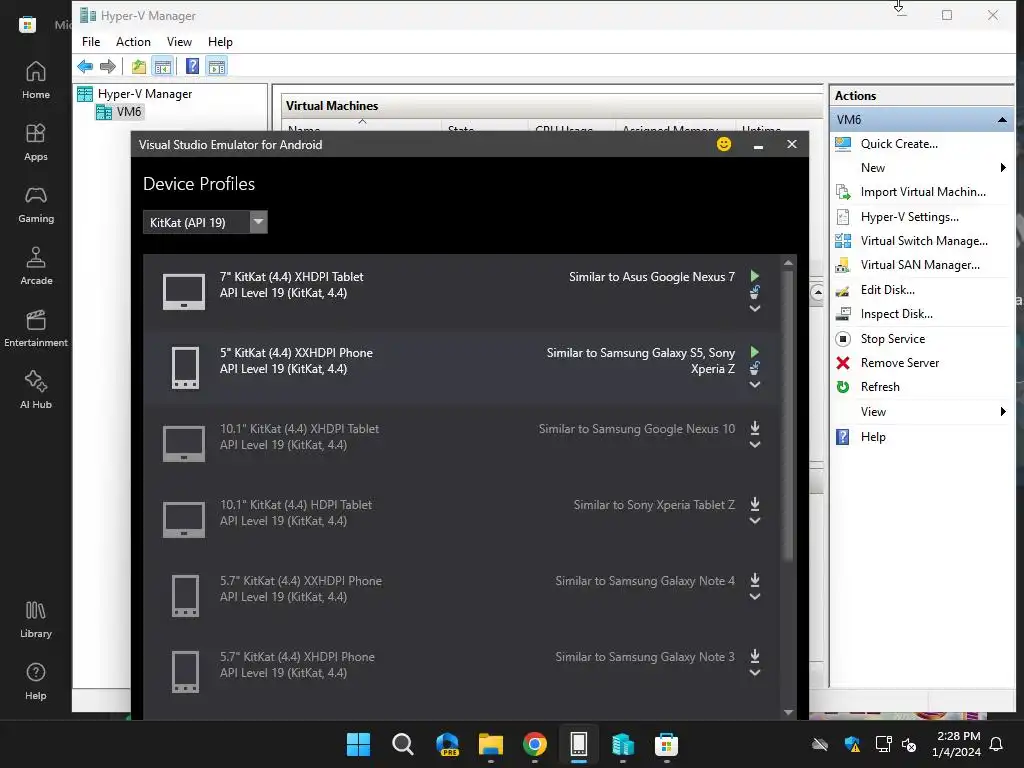1024x768 pixels.
Task: Open Hyper-V Settings action
Action: point(909,217)
